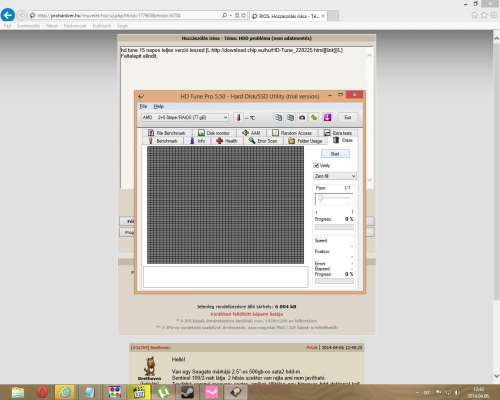Open File Explorer from the taskbar
Viewport: 500px width, 400px height.
18,392
